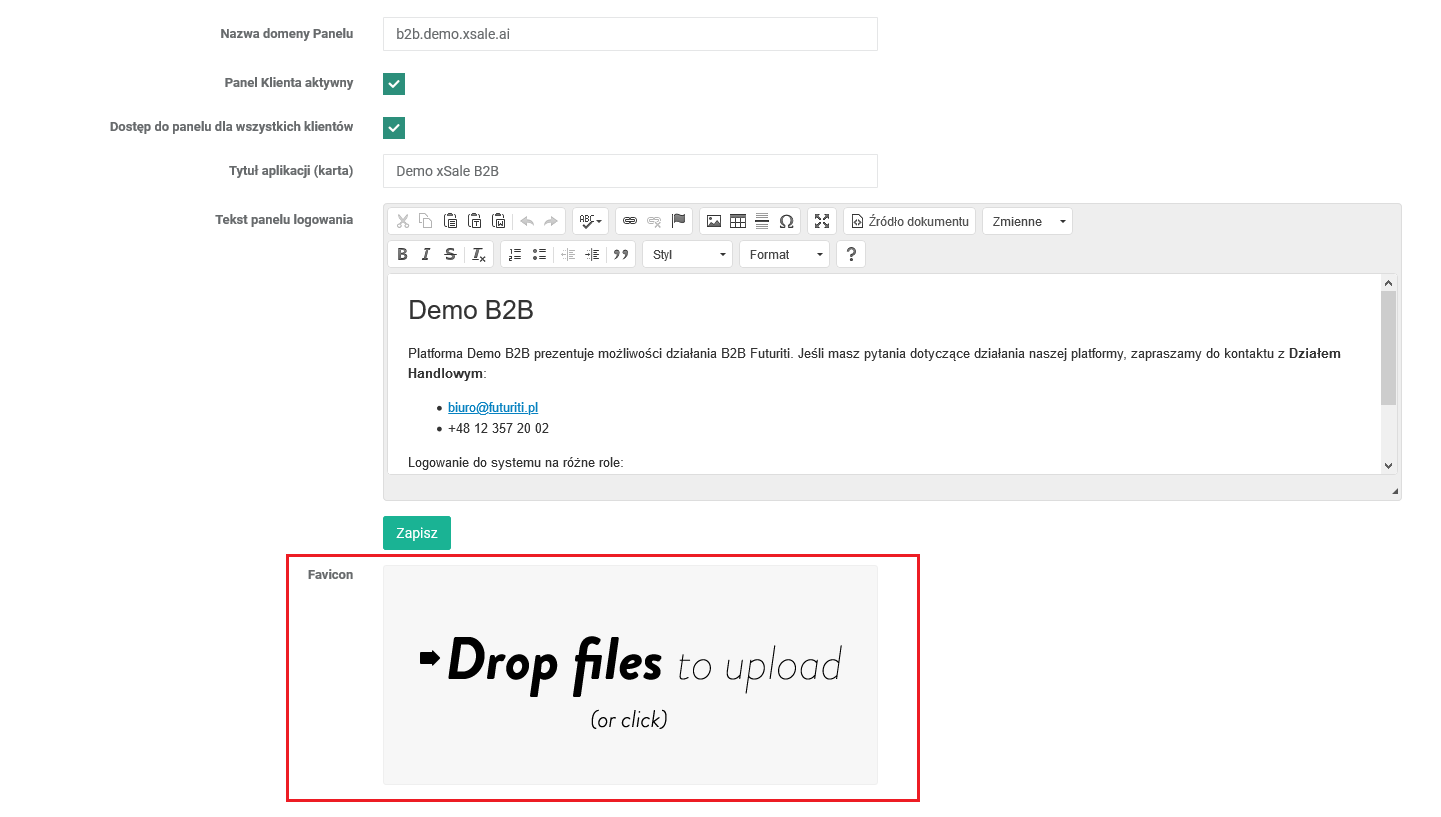Create a bulleted list
Screen dimensions: 1441x817
(x=539, y=254)
